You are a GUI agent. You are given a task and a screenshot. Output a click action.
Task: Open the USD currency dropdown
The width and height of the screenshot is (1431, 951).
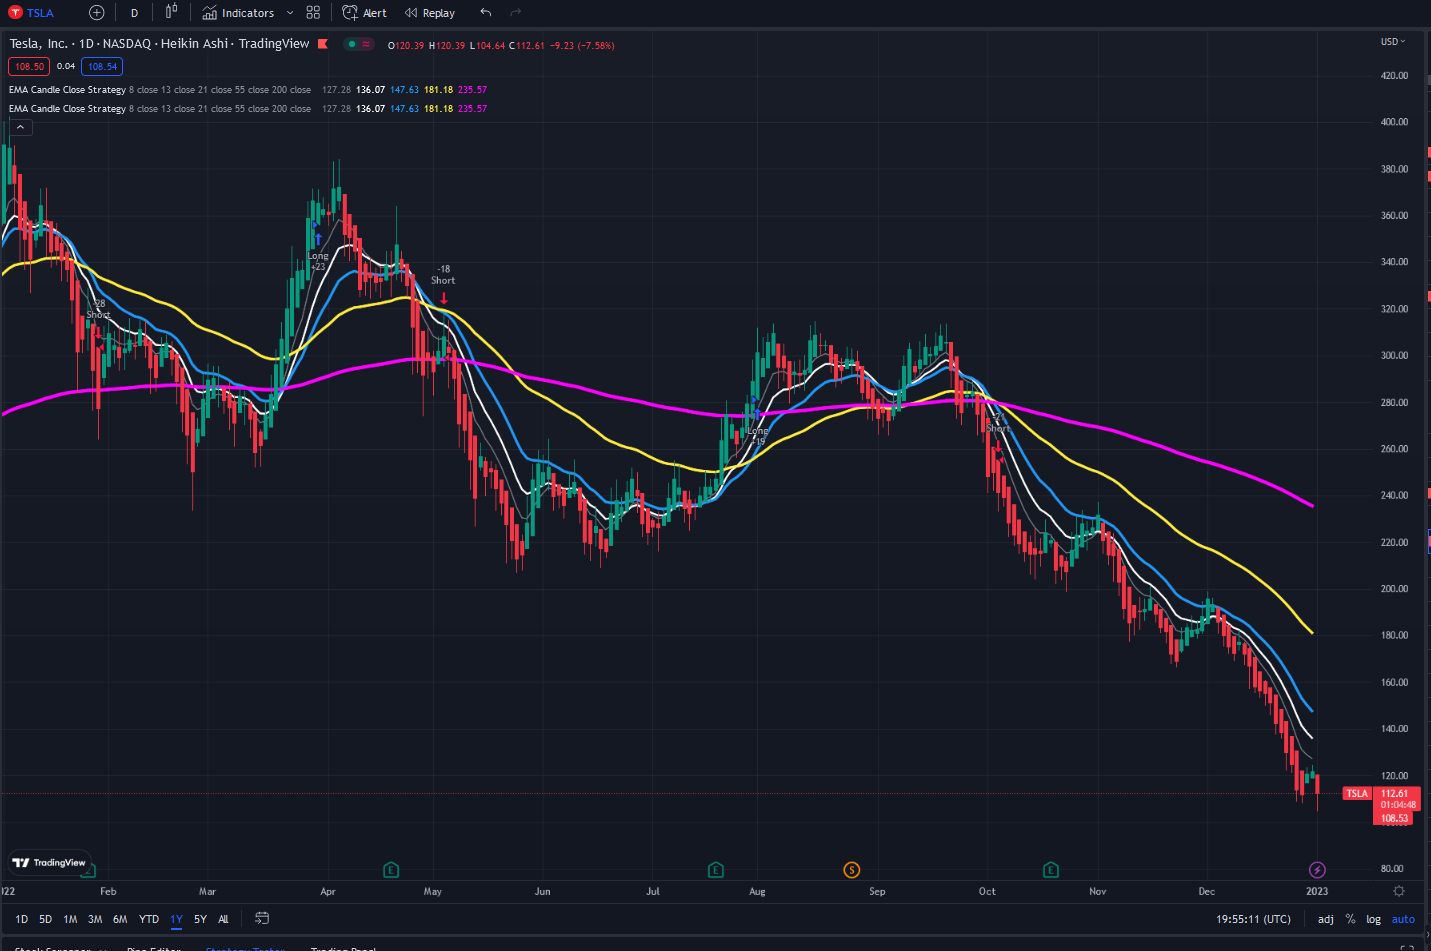point(1393,42)
